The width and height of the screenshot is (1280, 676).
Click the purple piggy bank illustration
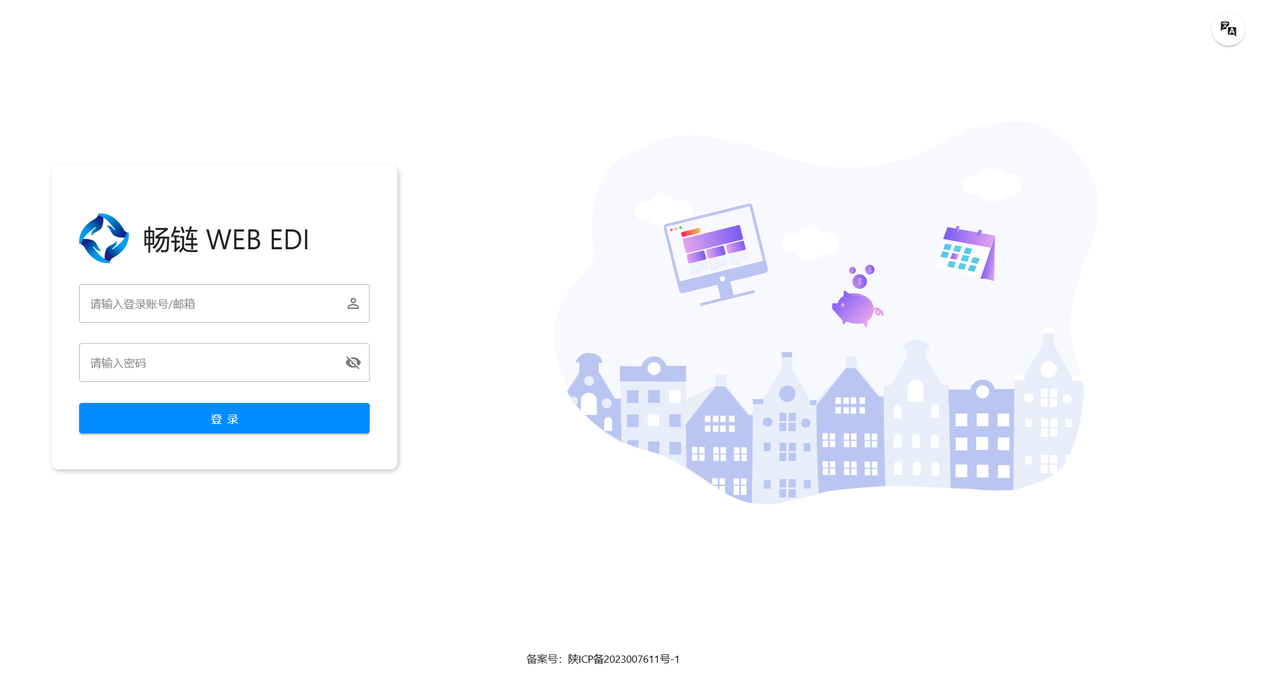tap(856, 308)
